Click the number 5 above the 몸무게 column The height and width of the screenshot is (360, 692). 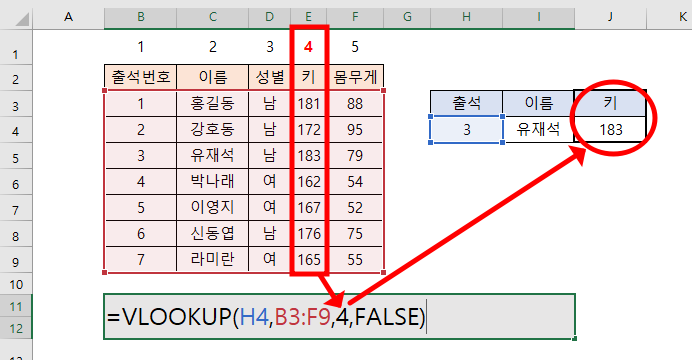355,47
